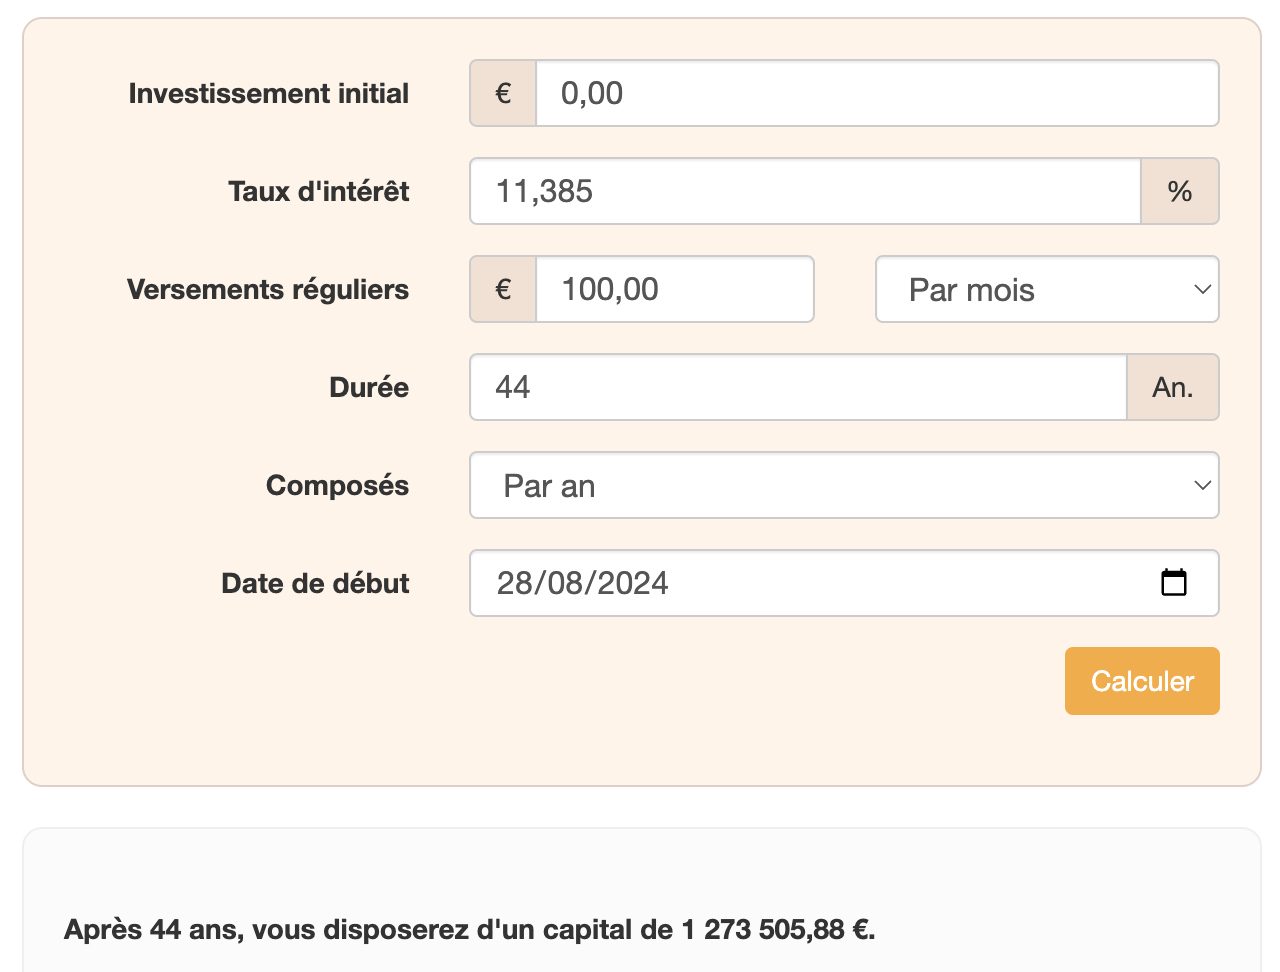Click the euro symbol beside Versements réguliers

point(502,289)
